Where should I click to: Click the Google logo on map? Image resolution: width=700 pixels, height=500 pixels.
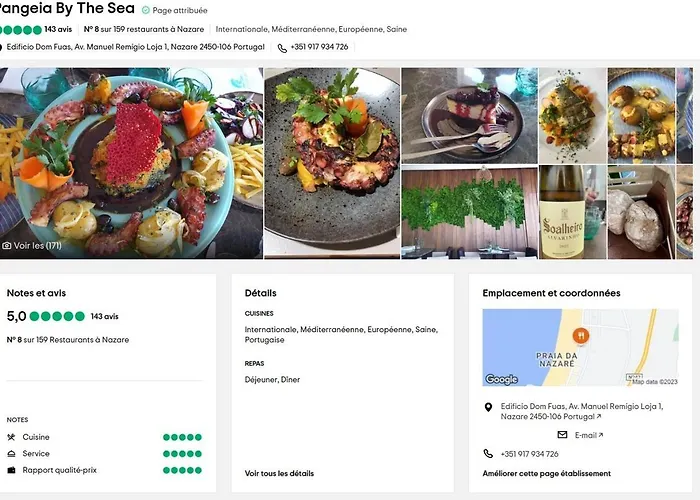[502, 379]
